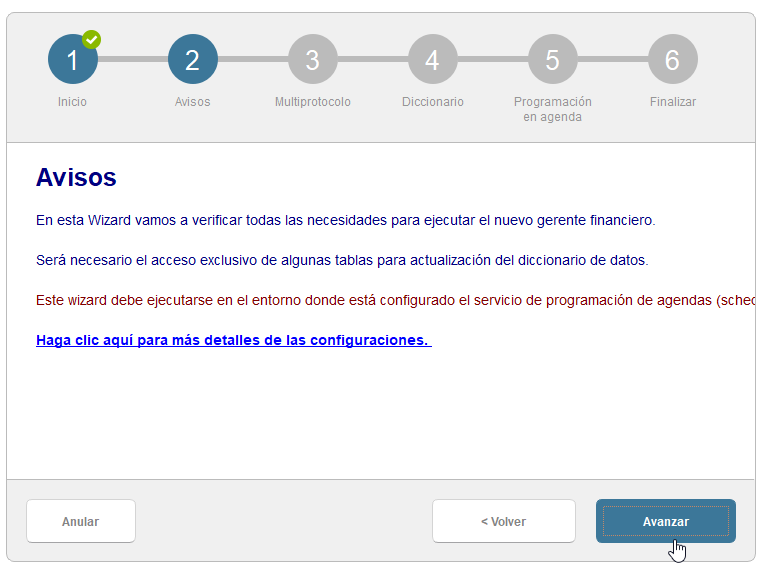This screenshot has height=567, width=760.
Task: Advance with the Avanzar button
Action: [665, 521]
